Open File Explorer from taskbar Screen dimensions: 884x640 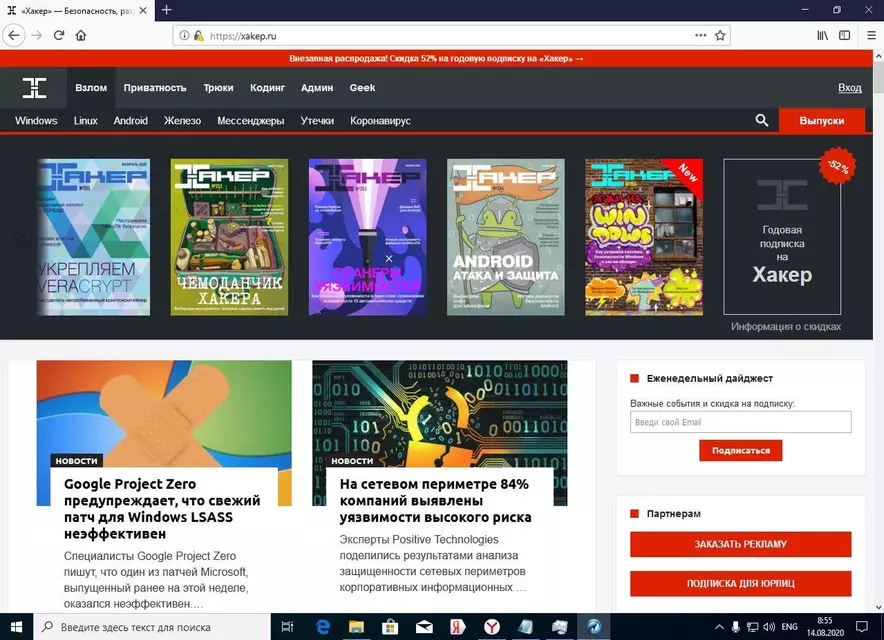(x=356, y=627)
